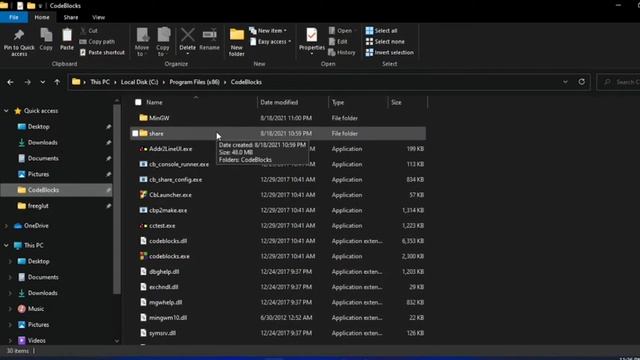This screenshot has width=640, height=360.
Task: Click Program Files (x86) breadcrumb
Action: point(194,82)
